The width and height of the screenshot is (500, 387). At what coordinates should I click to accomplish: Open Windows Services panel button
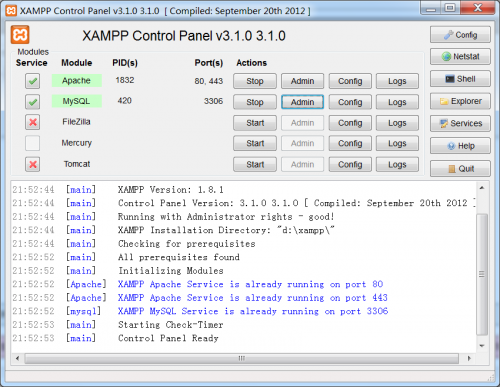(460, 123)
